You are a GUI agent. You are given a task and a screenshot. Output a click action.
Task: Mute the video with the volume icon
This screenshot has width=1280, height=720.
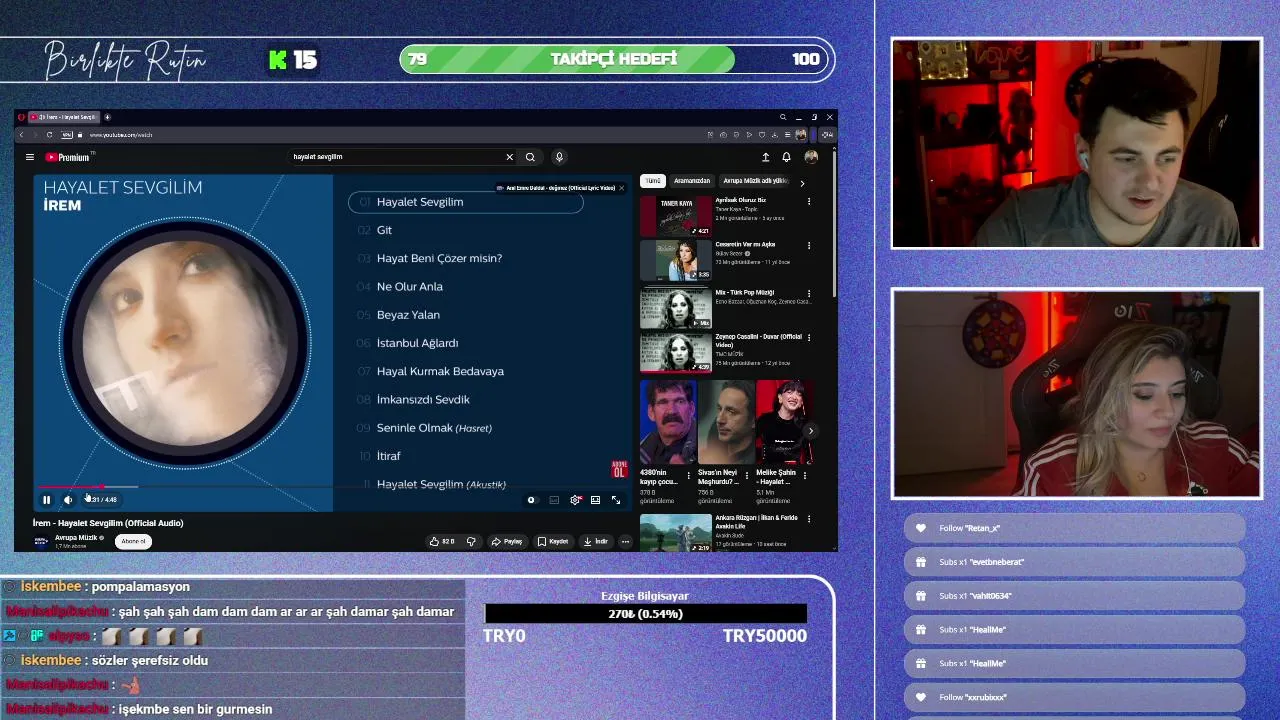pos(68,500)
